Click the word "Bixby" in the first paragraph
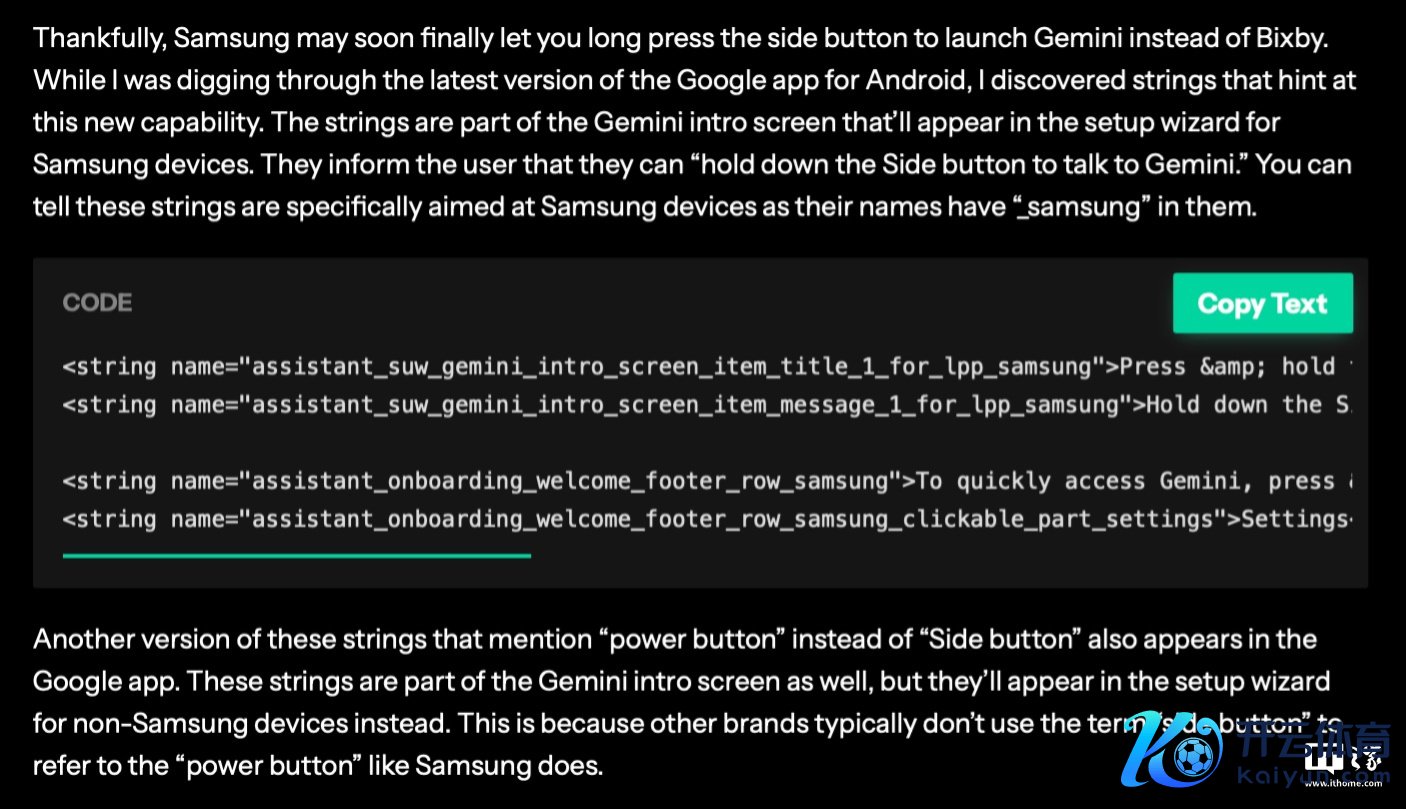The image size is (1406, 809). (x=1292, y=39)
